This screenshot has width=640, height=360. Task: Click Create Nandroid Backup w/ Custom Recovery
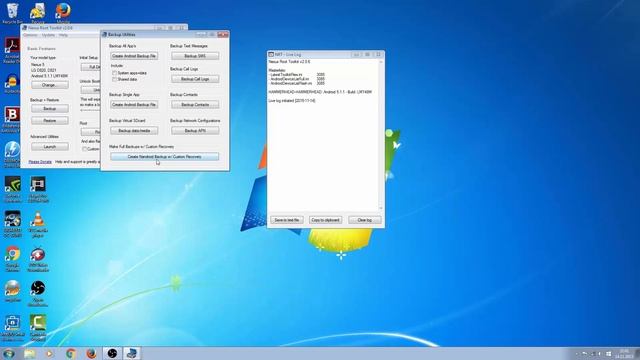(x=164, y=157)
